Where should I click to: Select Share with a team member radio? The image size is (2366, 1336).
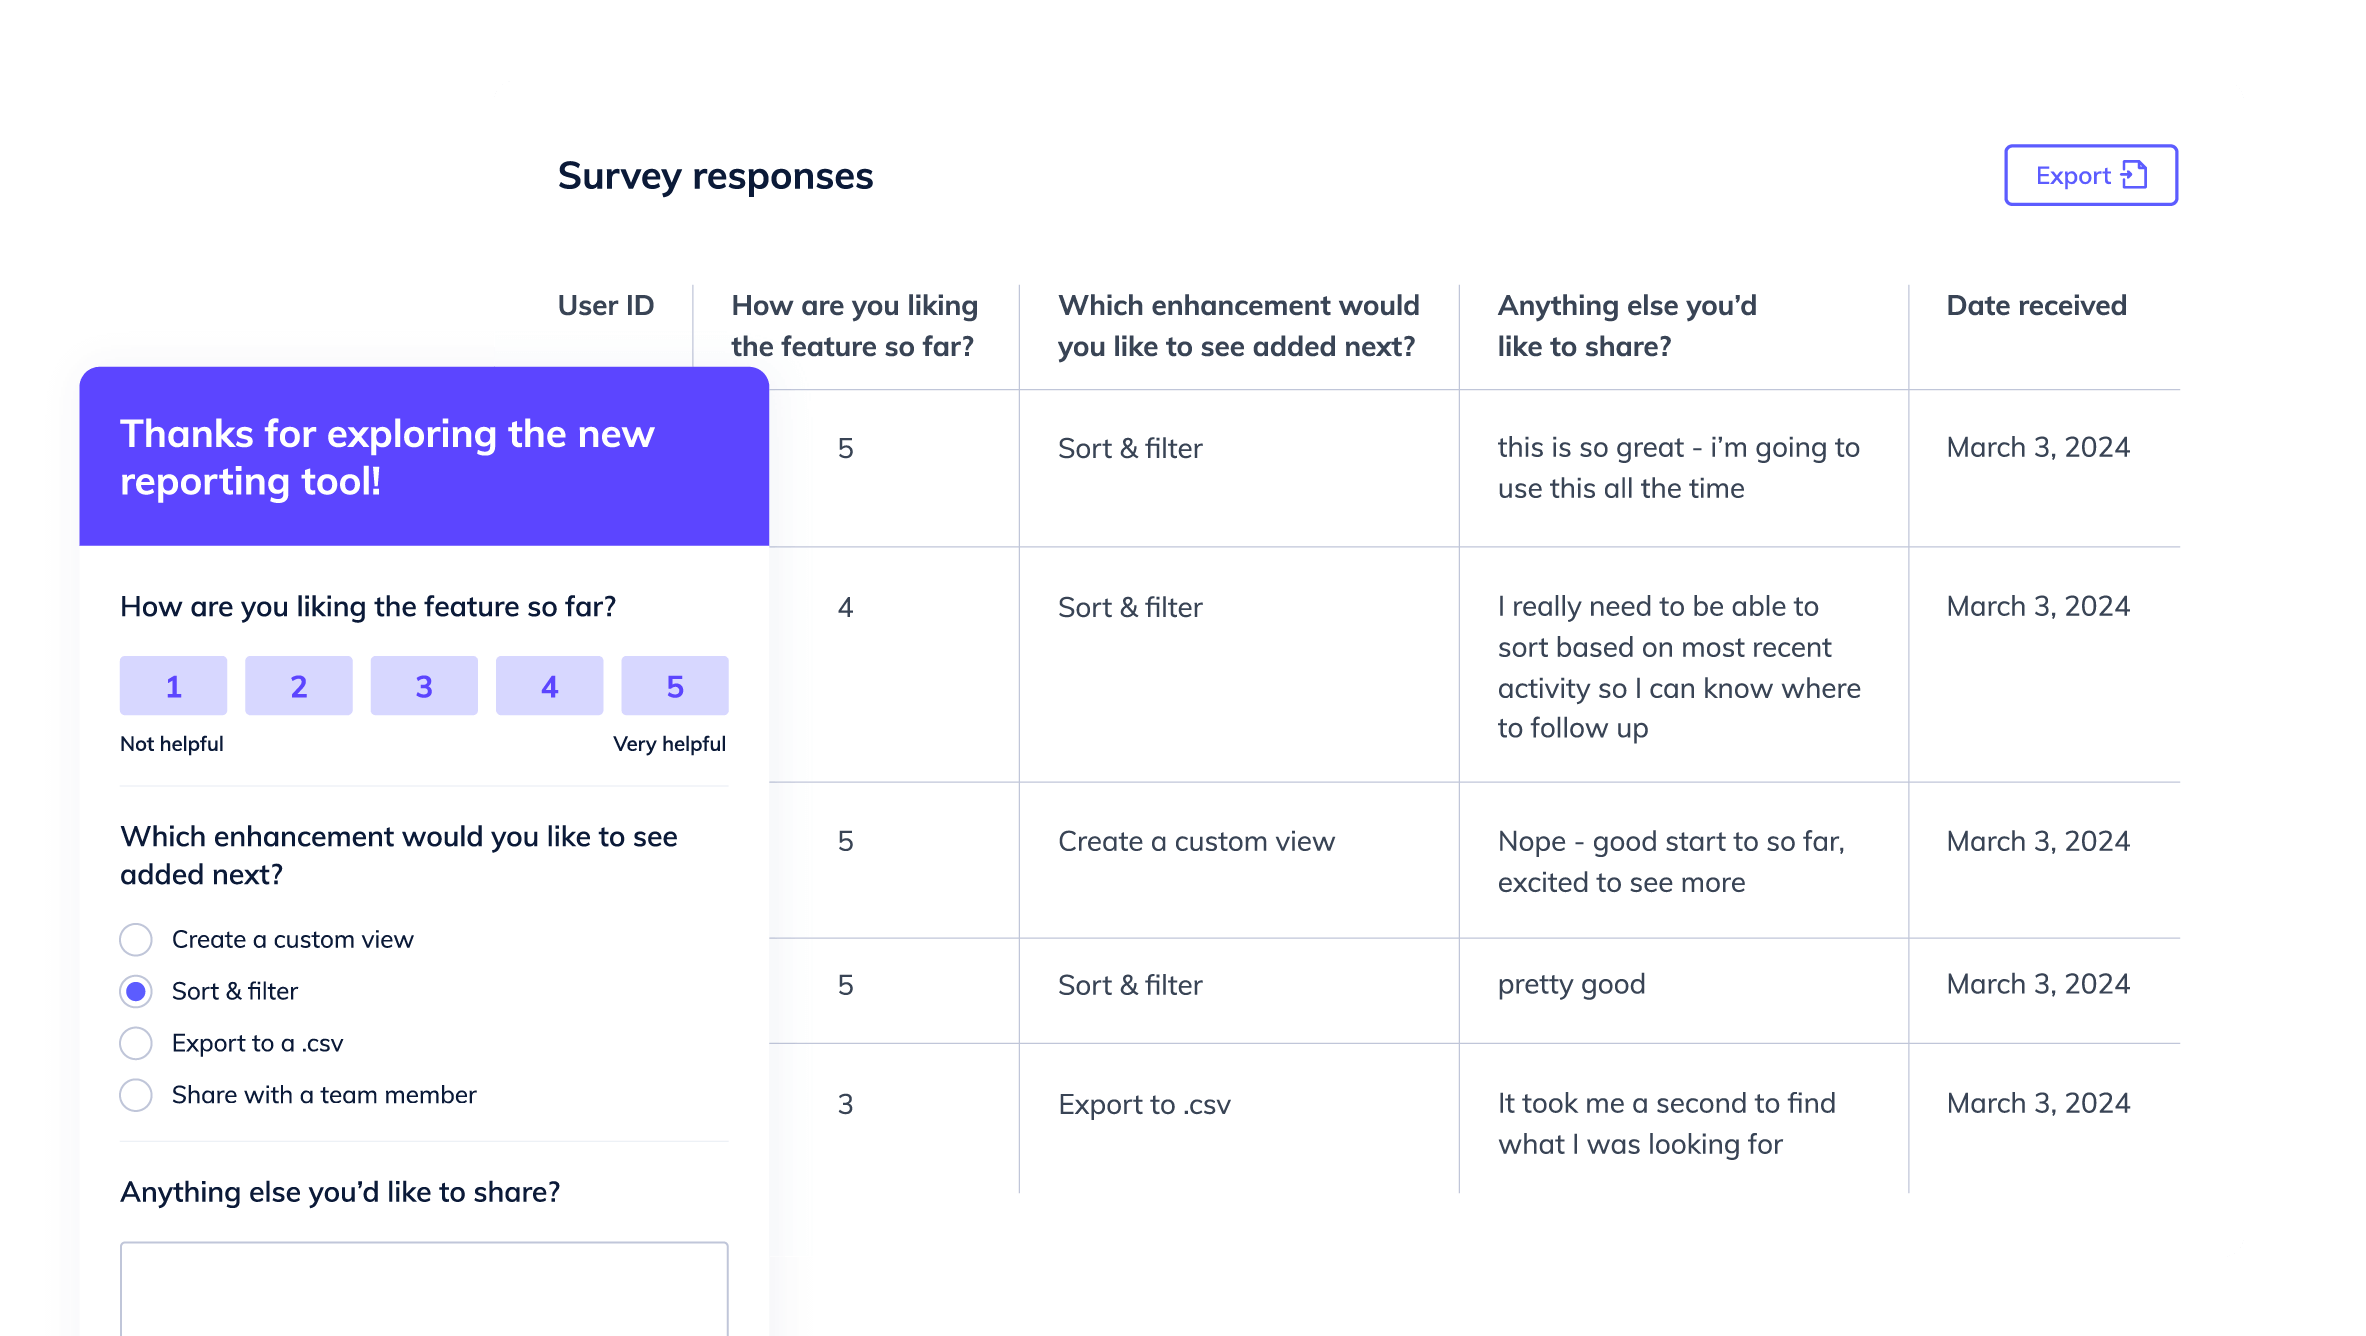136,1095
